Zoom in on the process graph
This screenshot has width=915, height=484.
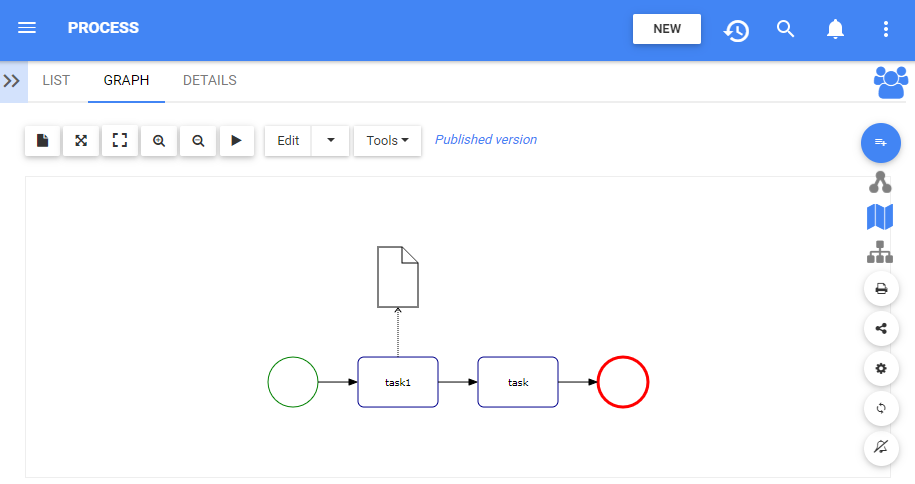pyautogui.click(x=159, y=141)
